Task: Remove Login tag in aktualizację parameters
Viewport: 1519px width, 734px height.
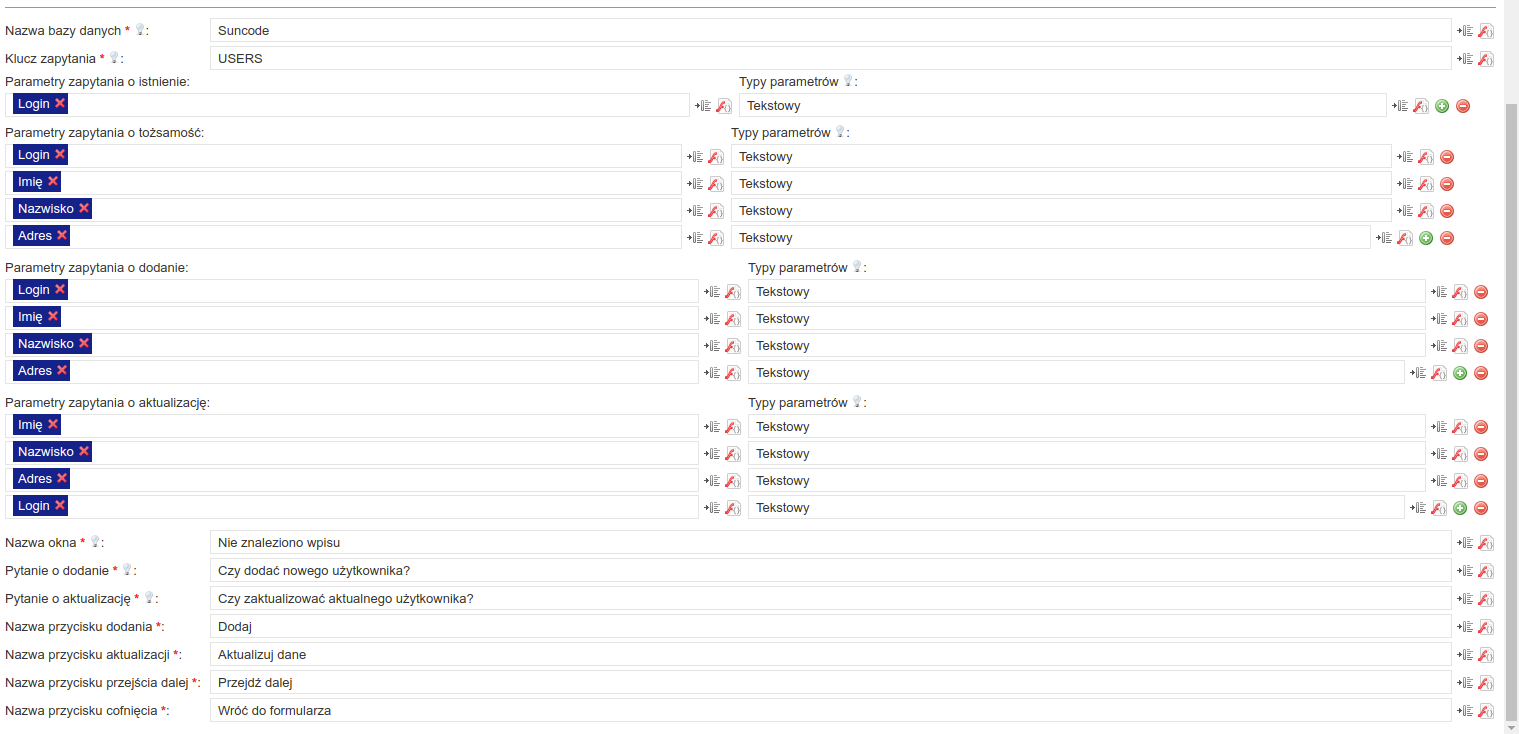Action: [x=60, y=505]
